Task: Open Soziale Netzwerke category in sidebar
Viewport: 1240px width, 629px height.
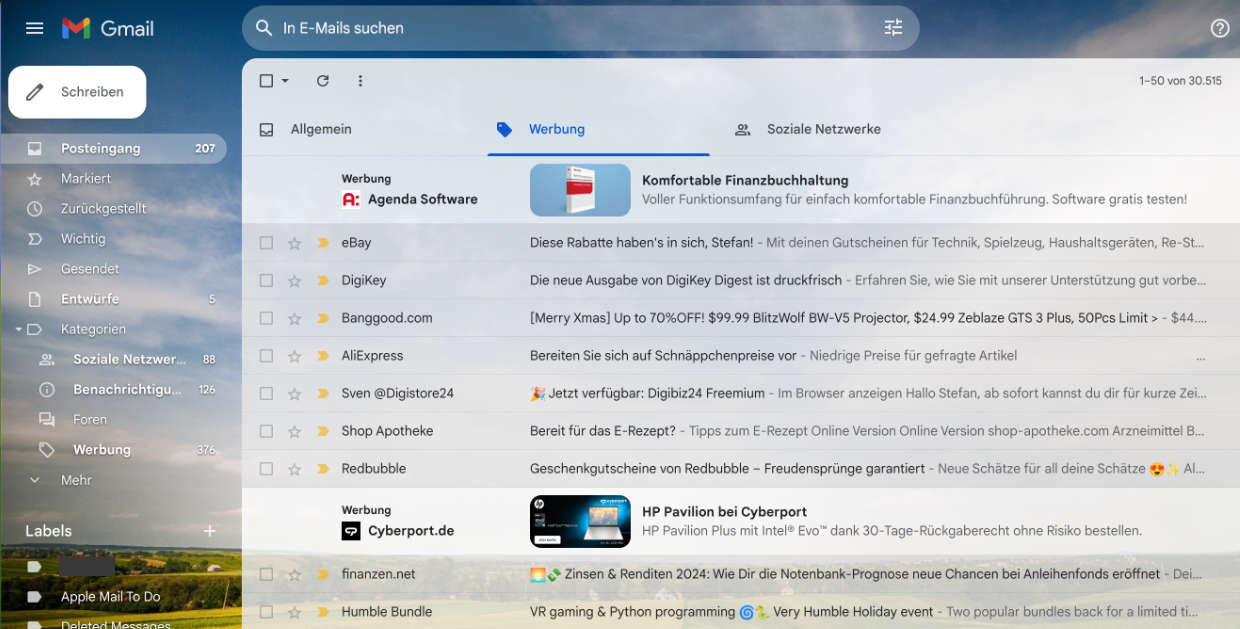Action: (113, 359)
